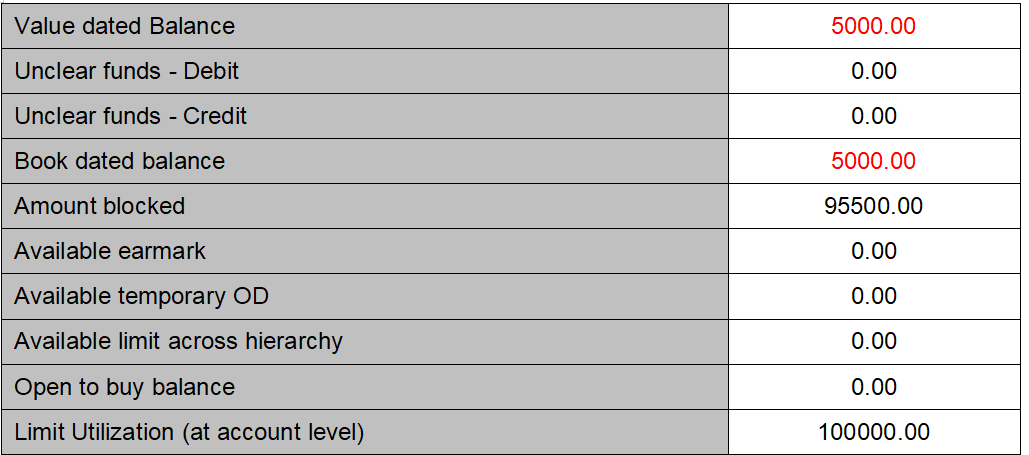The height and width of the screenshot is (455, 1029).
Task: Select the 100000.00 Limit Utilization value
Action: click(873, 432)
